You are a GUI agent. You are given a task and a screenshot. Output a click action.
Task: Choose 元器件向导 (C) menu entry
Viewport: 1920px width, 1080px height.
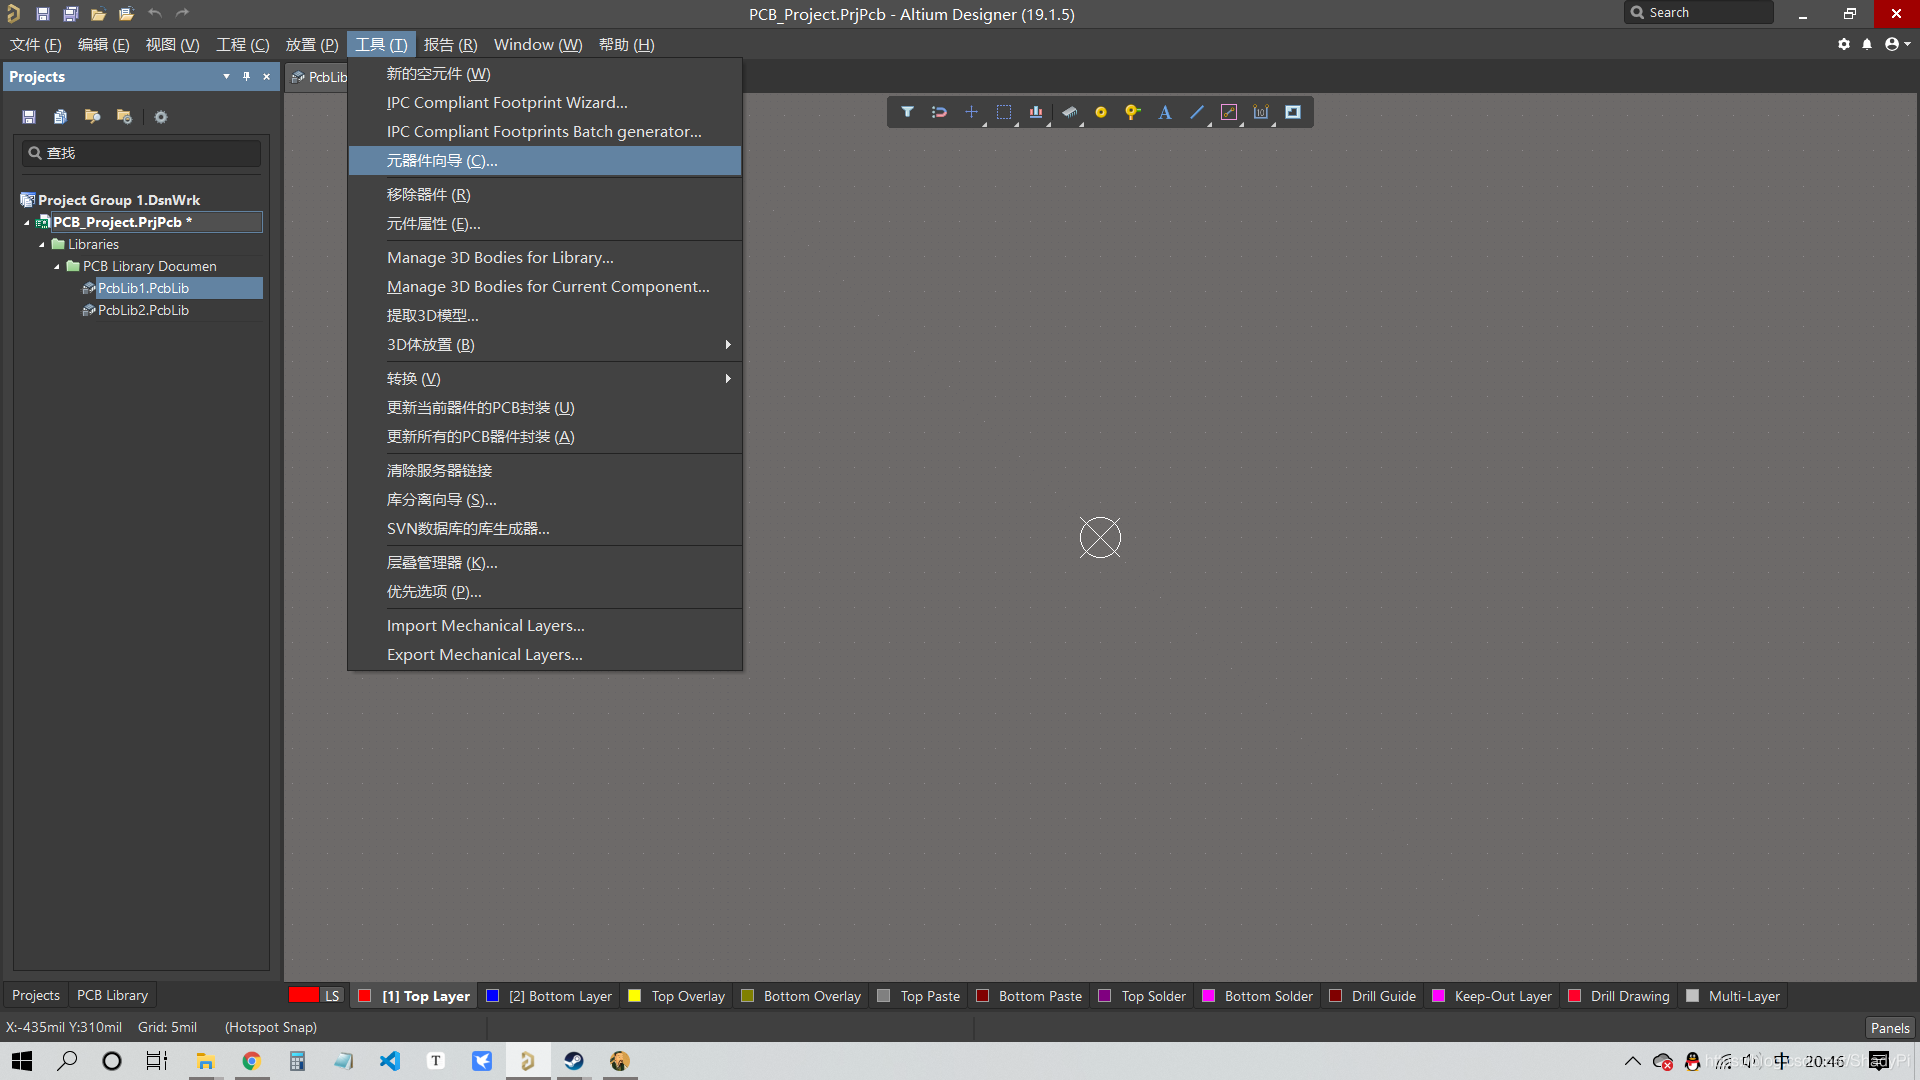442,160
